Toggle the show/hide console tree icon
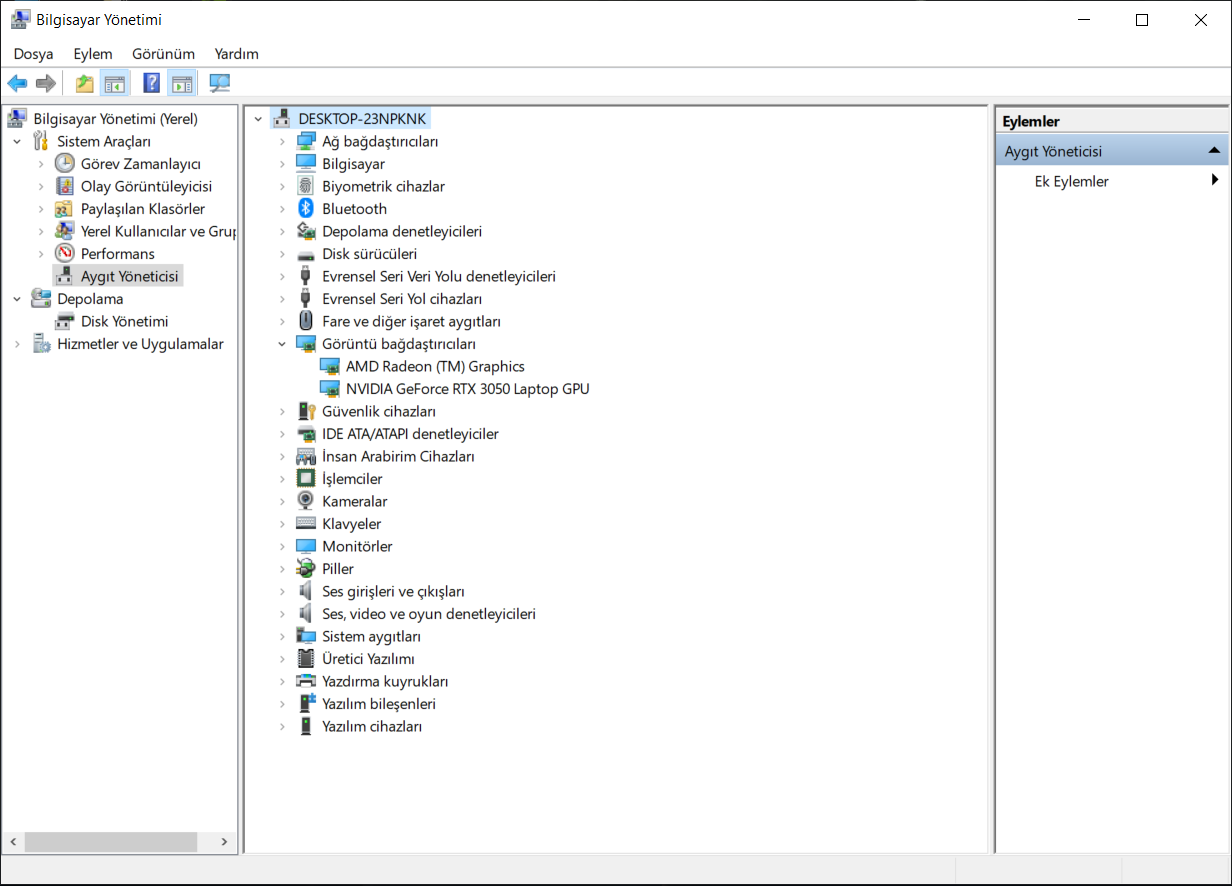The image size is (1232, 886). coord(114,83)
